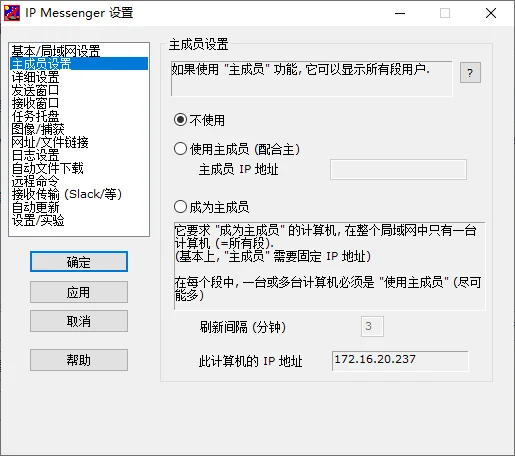Select 主成员设置 in the settings list
515x456 pixels.
tap(79, 64)
